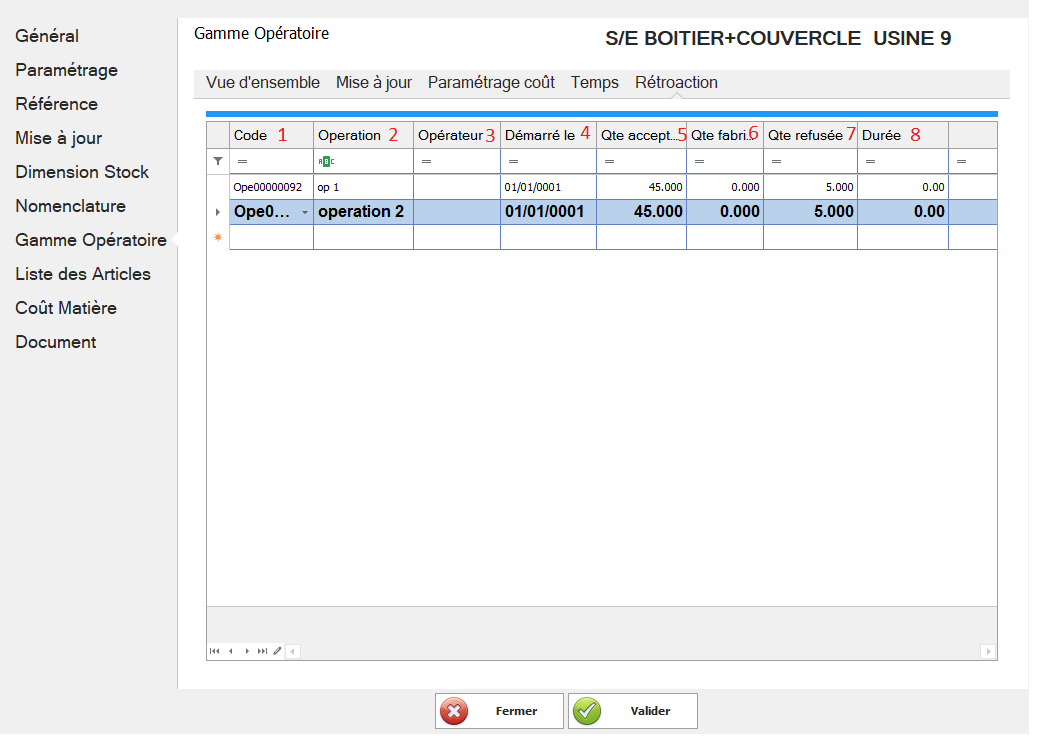Select Nomenclature in the left sidebar
This screenshot has height=736, width=1055.
(70, 206)
